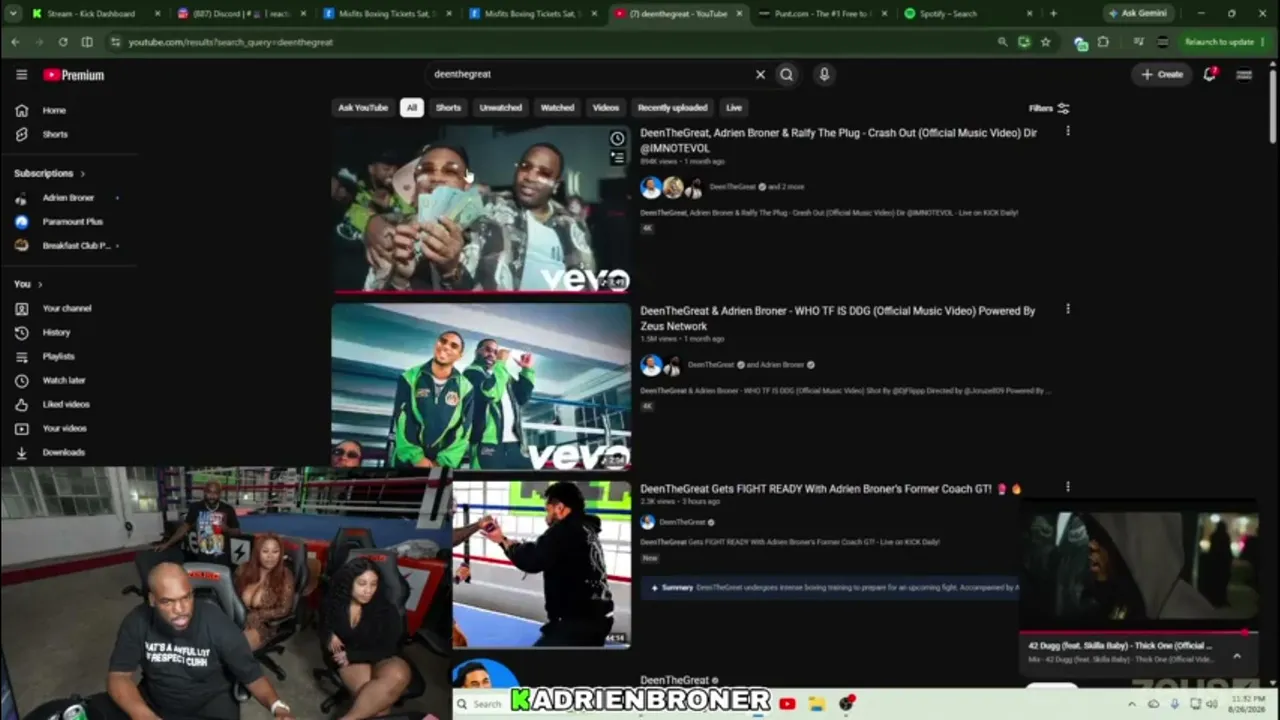Open the browser extensions puzzle icon
The image size is (1280, 720).
tap(1103, 42)
